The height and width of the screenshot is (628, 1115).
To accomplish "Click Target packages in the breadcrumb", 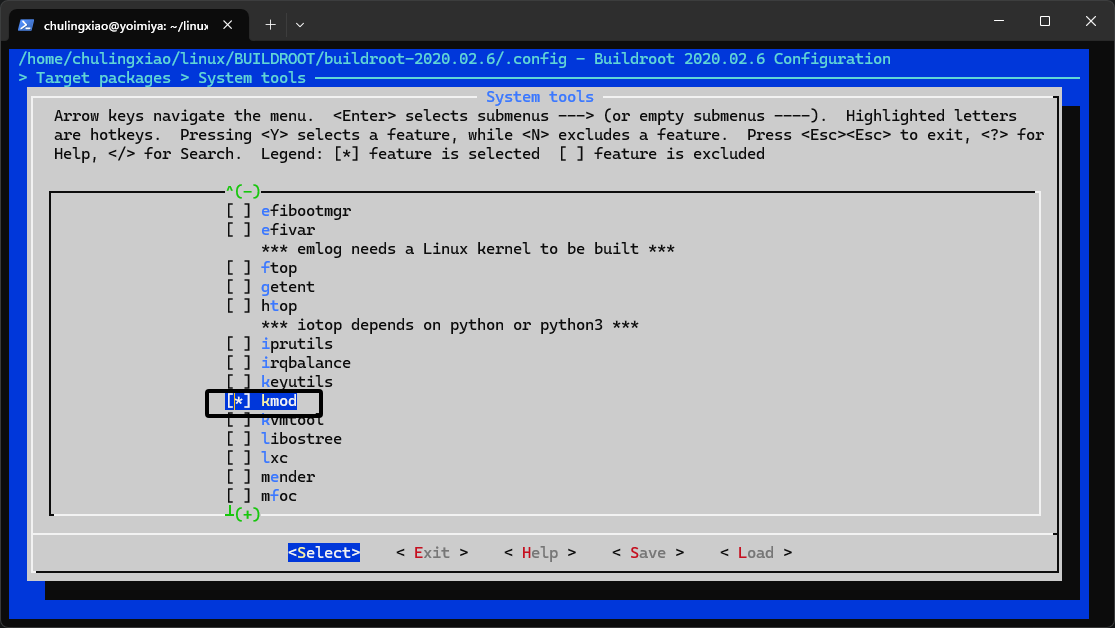I will (103, 78).
